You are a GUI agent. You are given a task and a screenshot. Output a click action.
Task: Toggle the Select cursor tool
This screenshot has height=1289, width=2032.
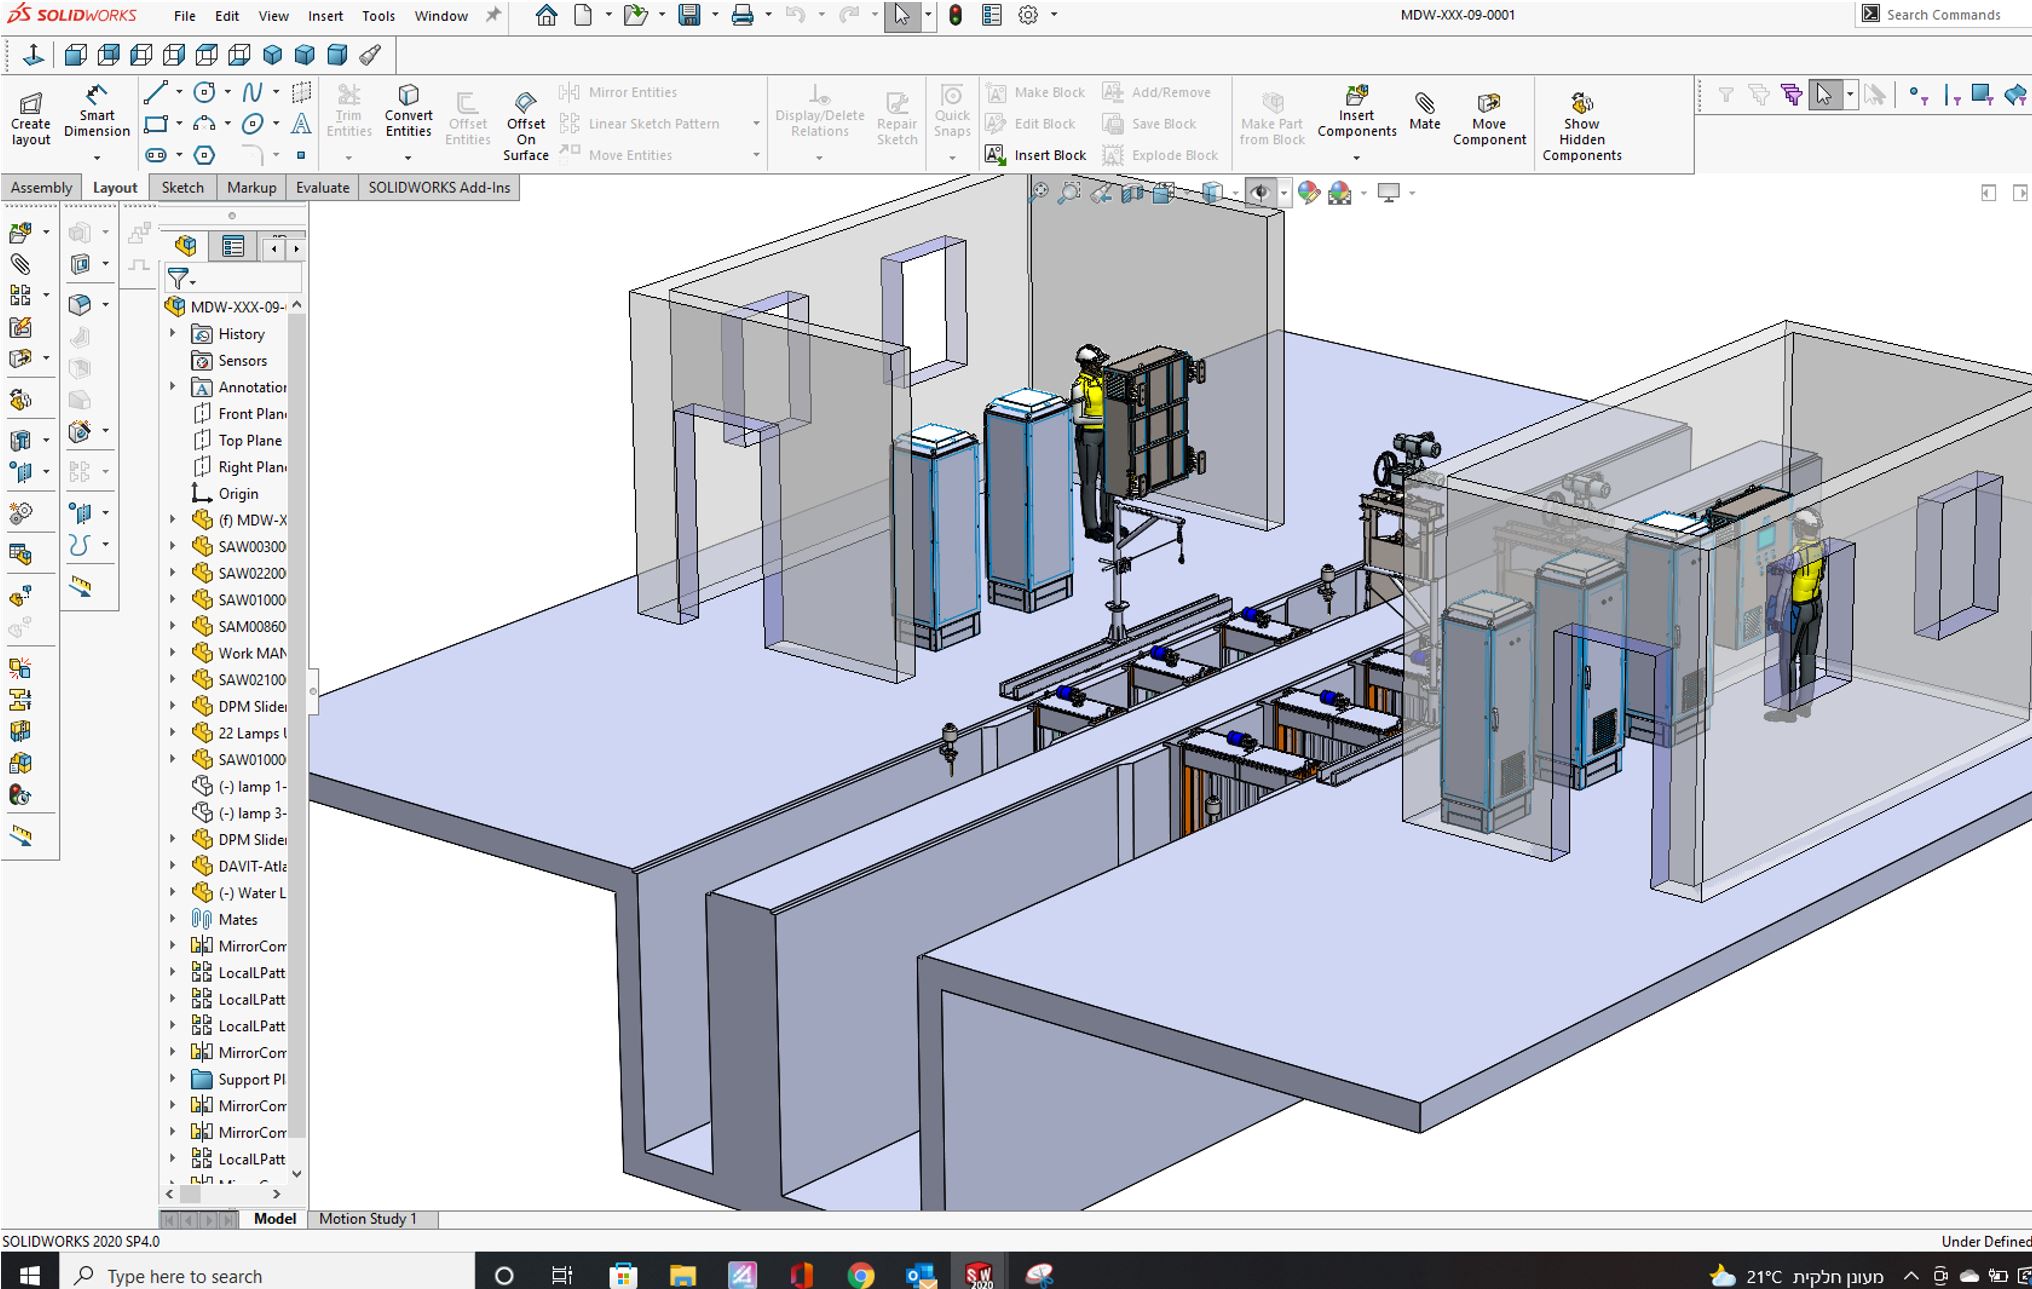902,15
